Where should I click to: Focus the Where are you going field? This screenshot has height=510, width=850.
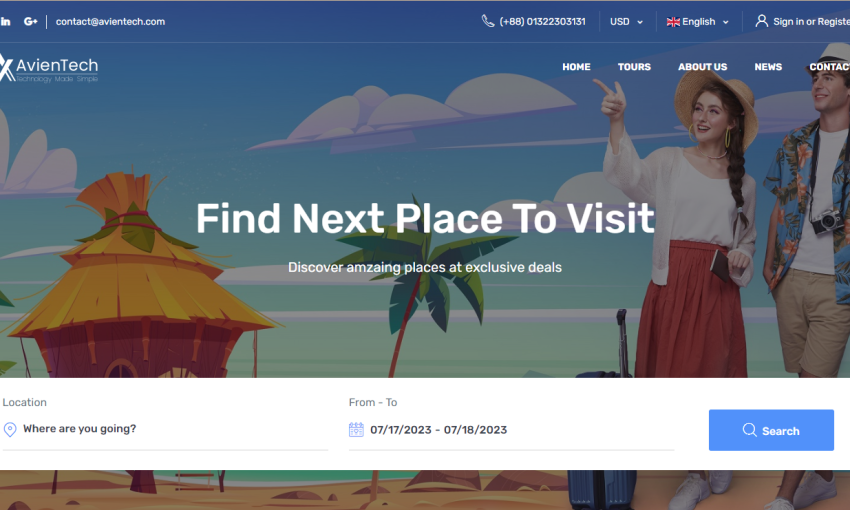pyautogui.click(x=165, y=429)
